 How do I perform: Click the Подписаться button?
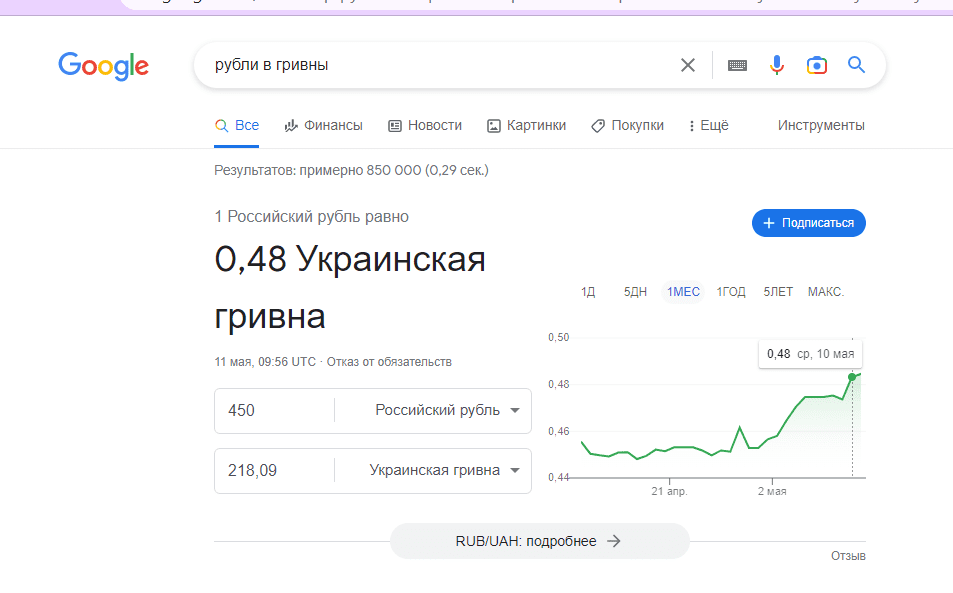(x=808, y=223)
